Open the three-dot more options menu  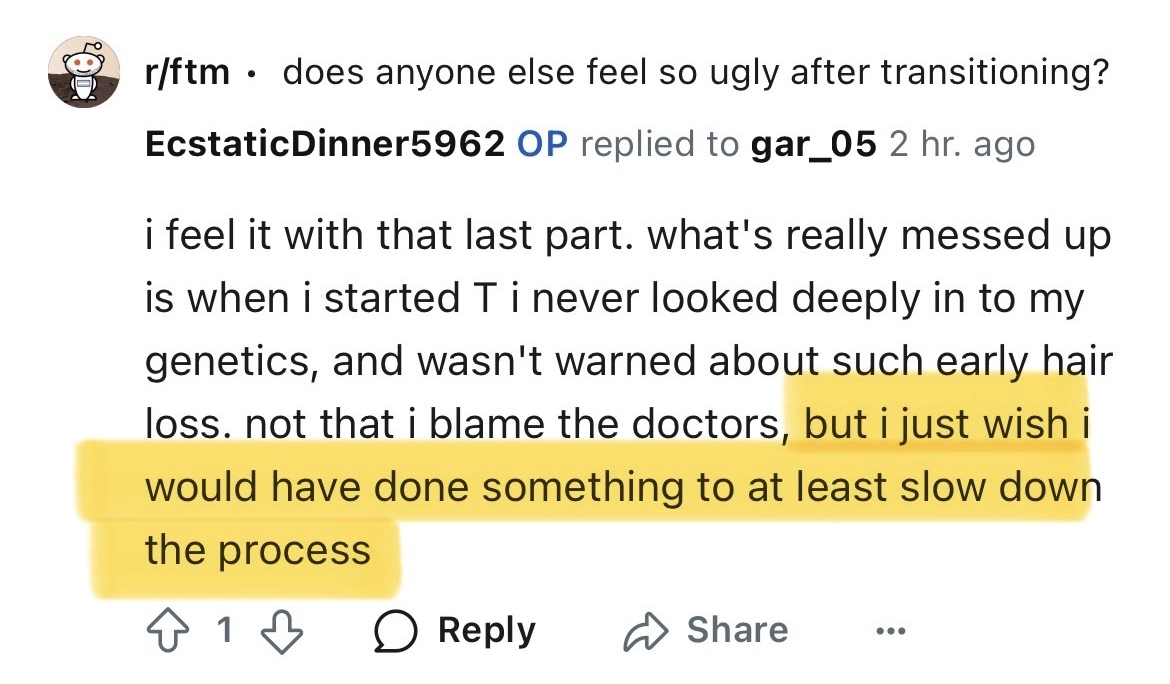click(x=889, y=632)
